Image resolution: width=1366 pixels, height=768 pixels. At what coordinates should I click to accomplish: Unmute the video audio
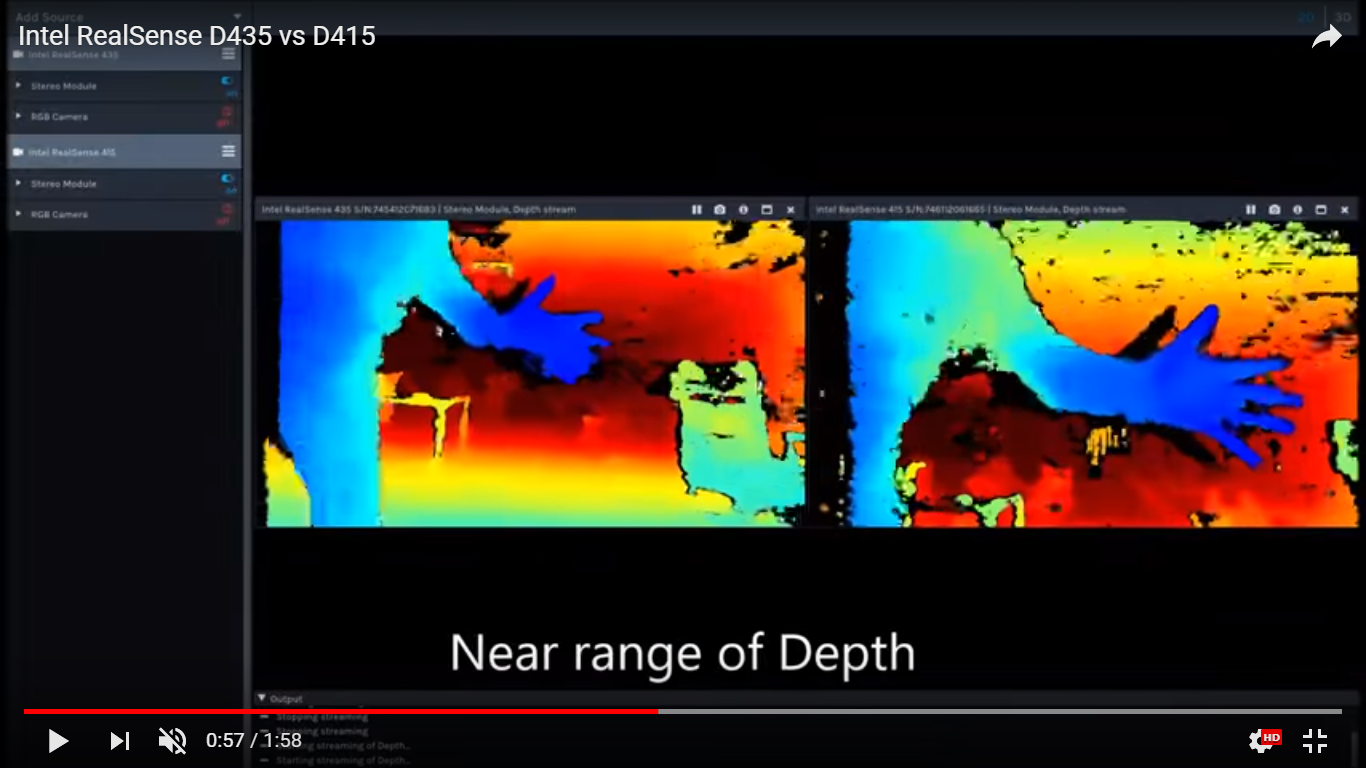pyautogui.click(x=172, y=741)
